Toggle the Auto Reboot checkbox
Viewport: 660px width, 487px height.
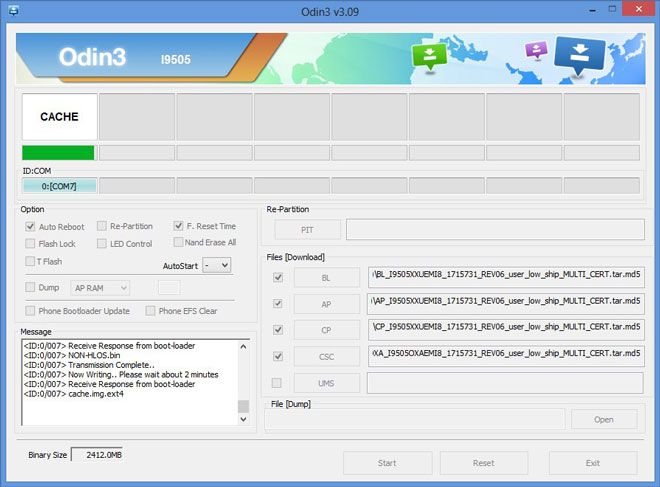30,226
